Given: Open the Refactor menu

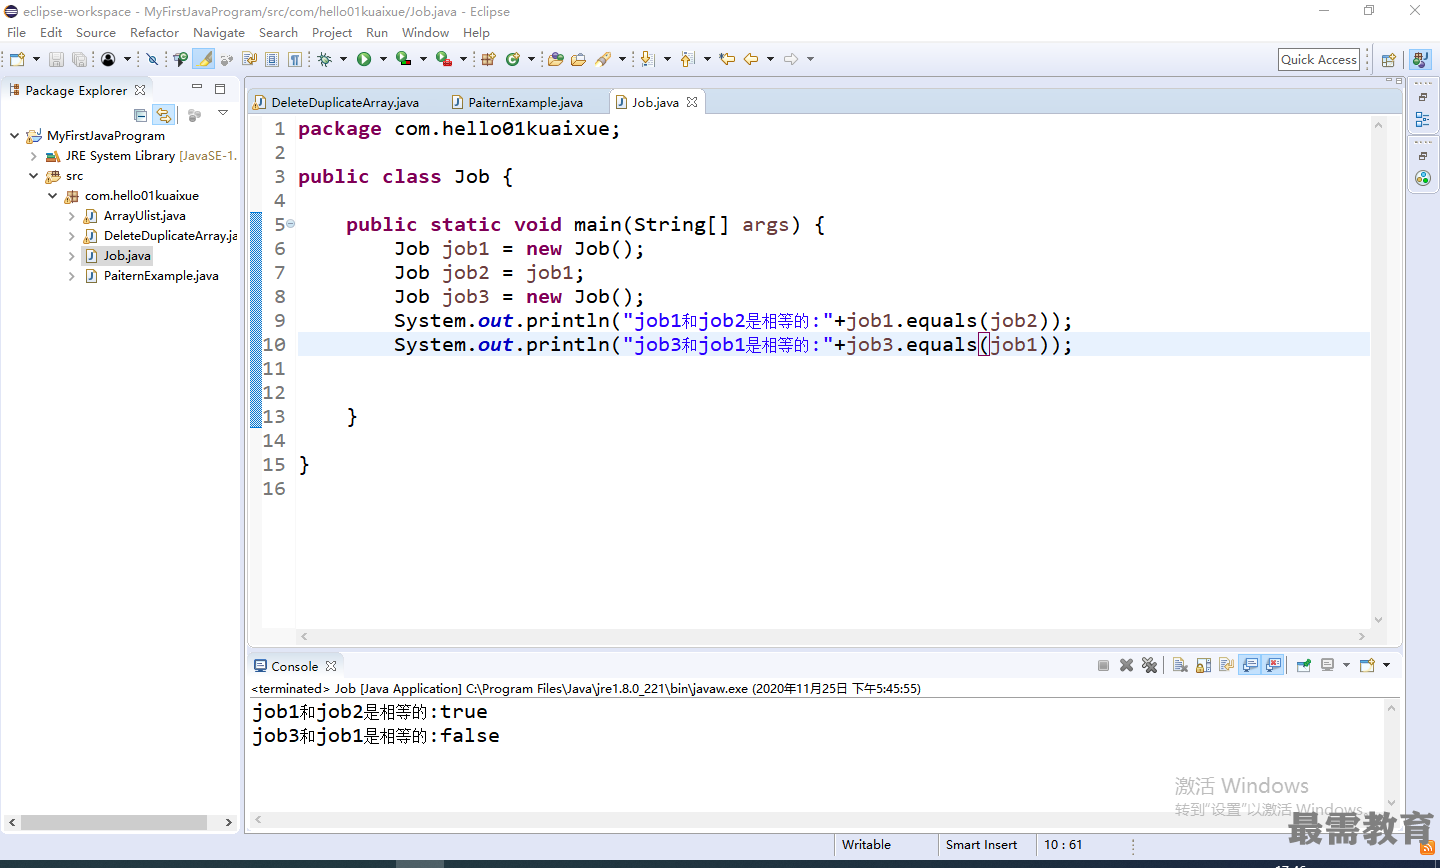Looking at the screenshot, I should pyautogui.click(x=154, y=33).
